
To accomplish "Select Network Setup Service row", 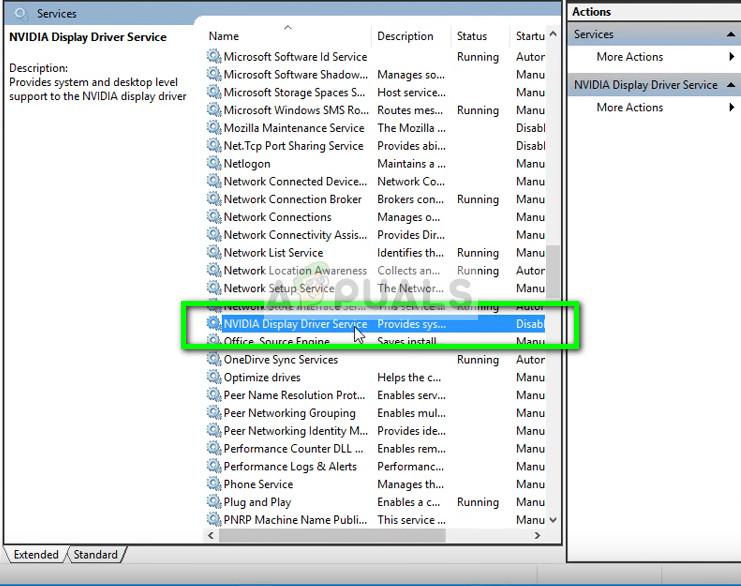I will [x=376, y=288].
